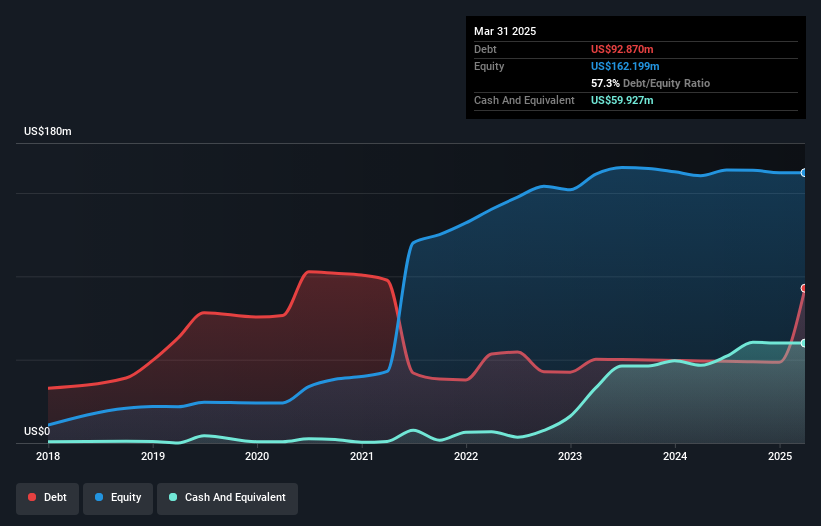
Task: Click the US$59.927m cash value
Action: (622, 100)
